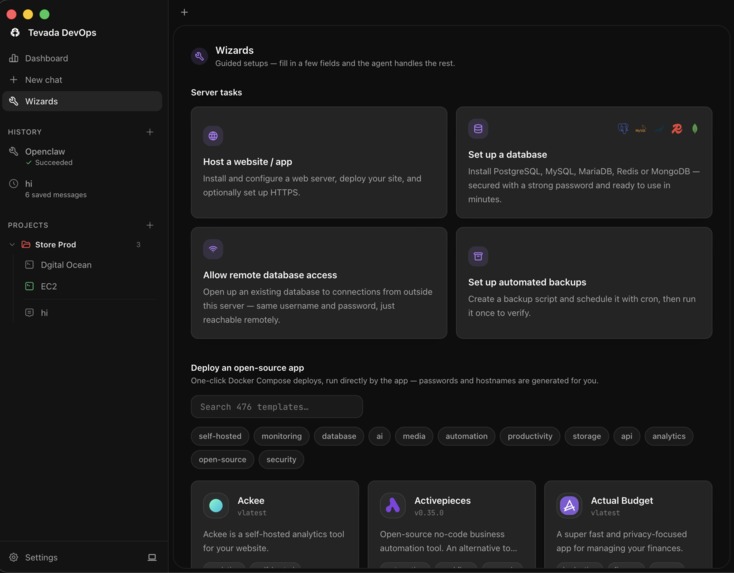Viewport: 734px width, 573px height.
Task: Click the Dashboard chart icon
Action: coord(14,58)
